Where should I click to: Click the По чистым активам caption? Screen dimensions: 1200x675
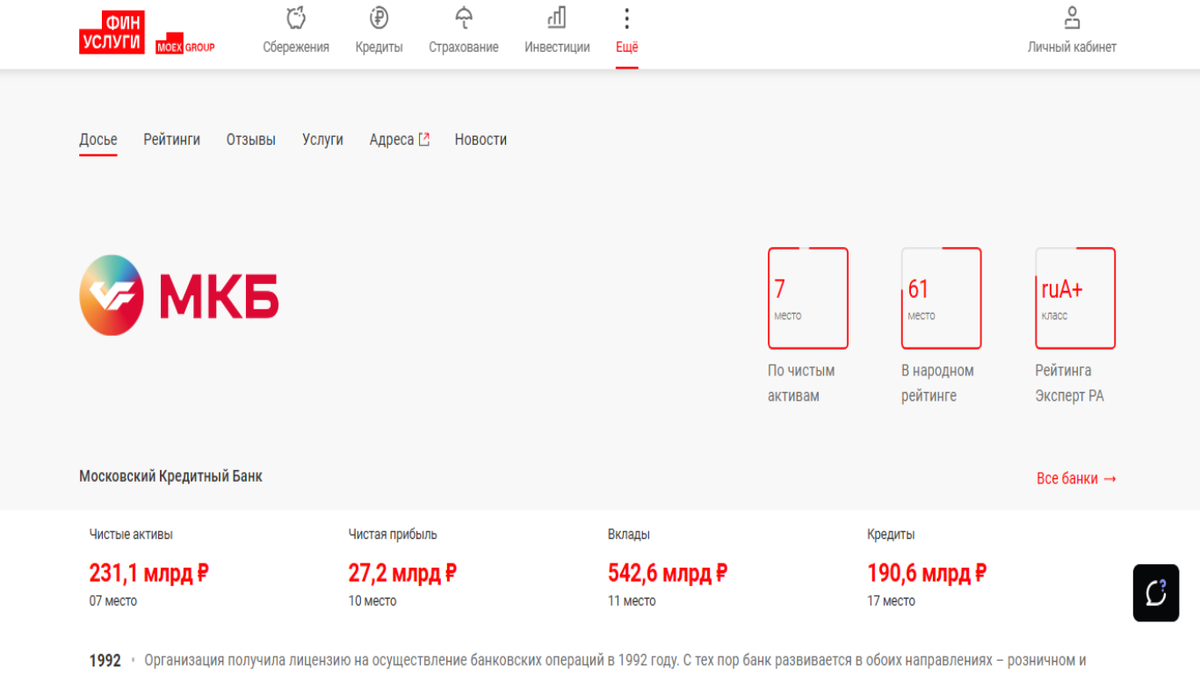(x=801, y=383)
